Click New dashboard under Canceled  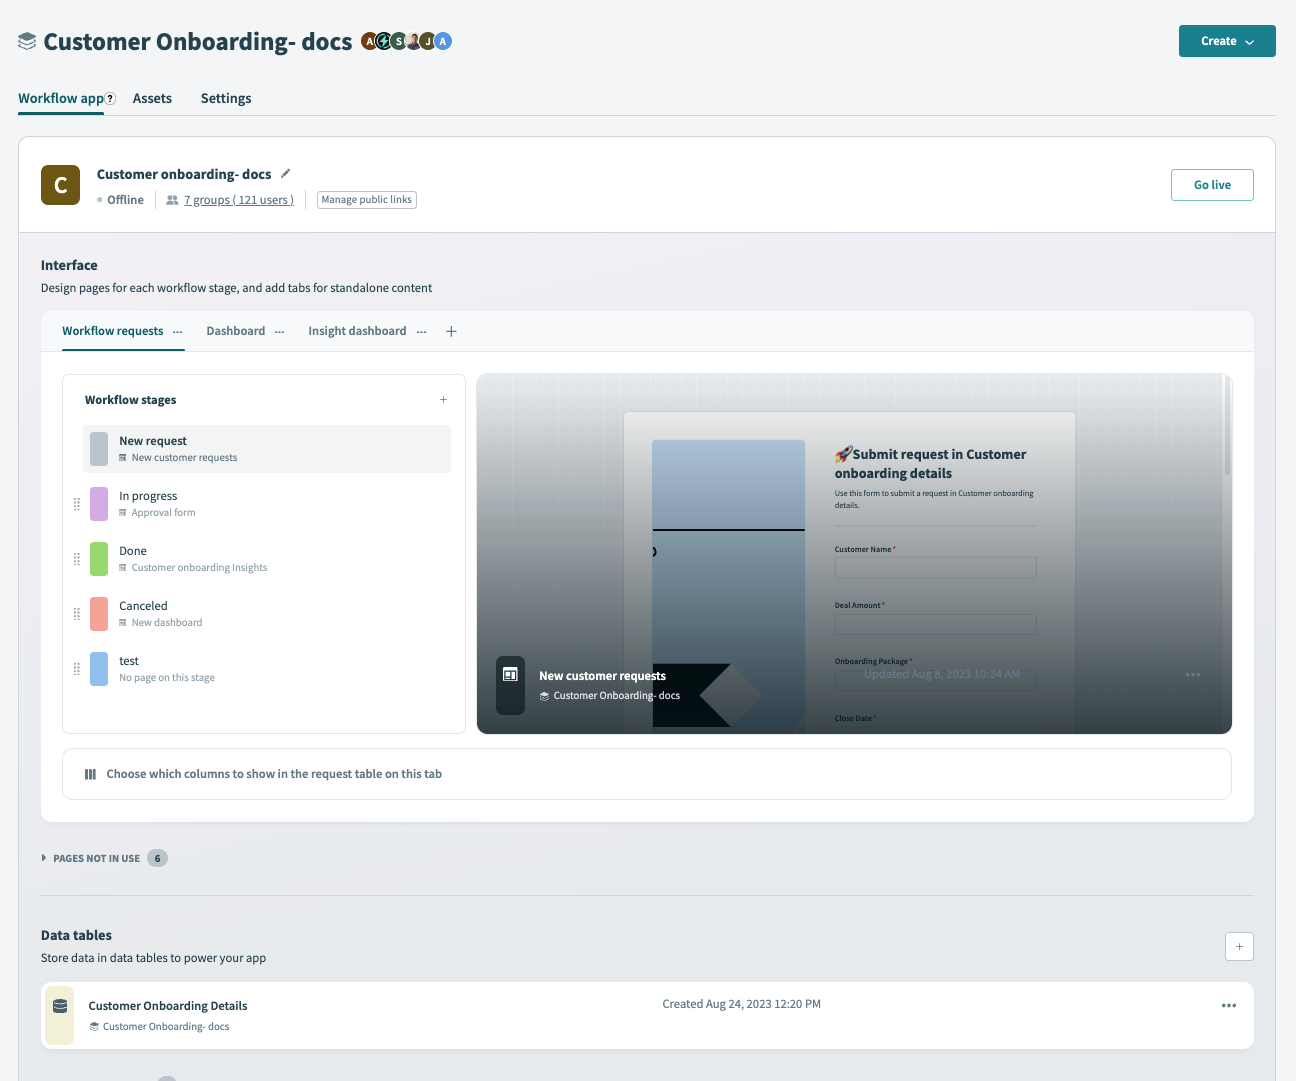(167, 623)
